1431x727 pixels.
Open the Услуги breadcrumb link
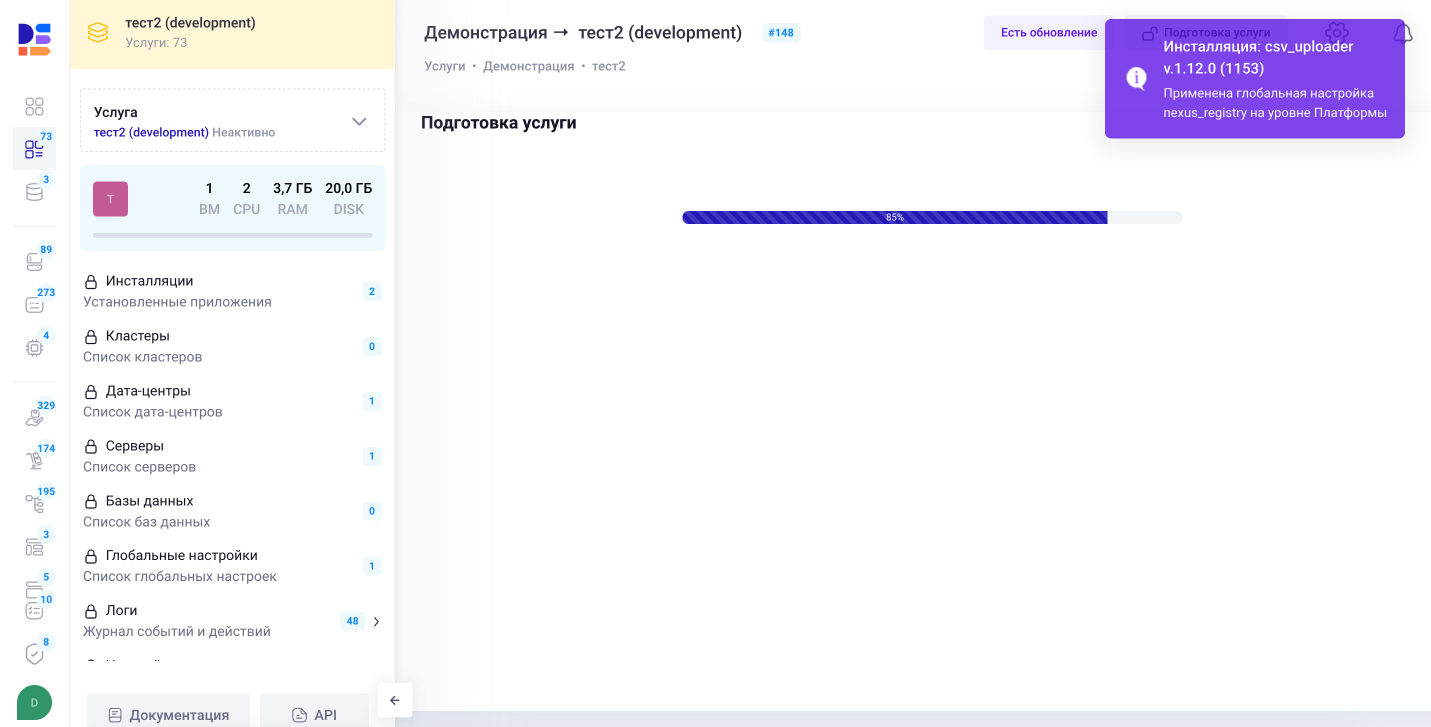click(x=444, y=65)
